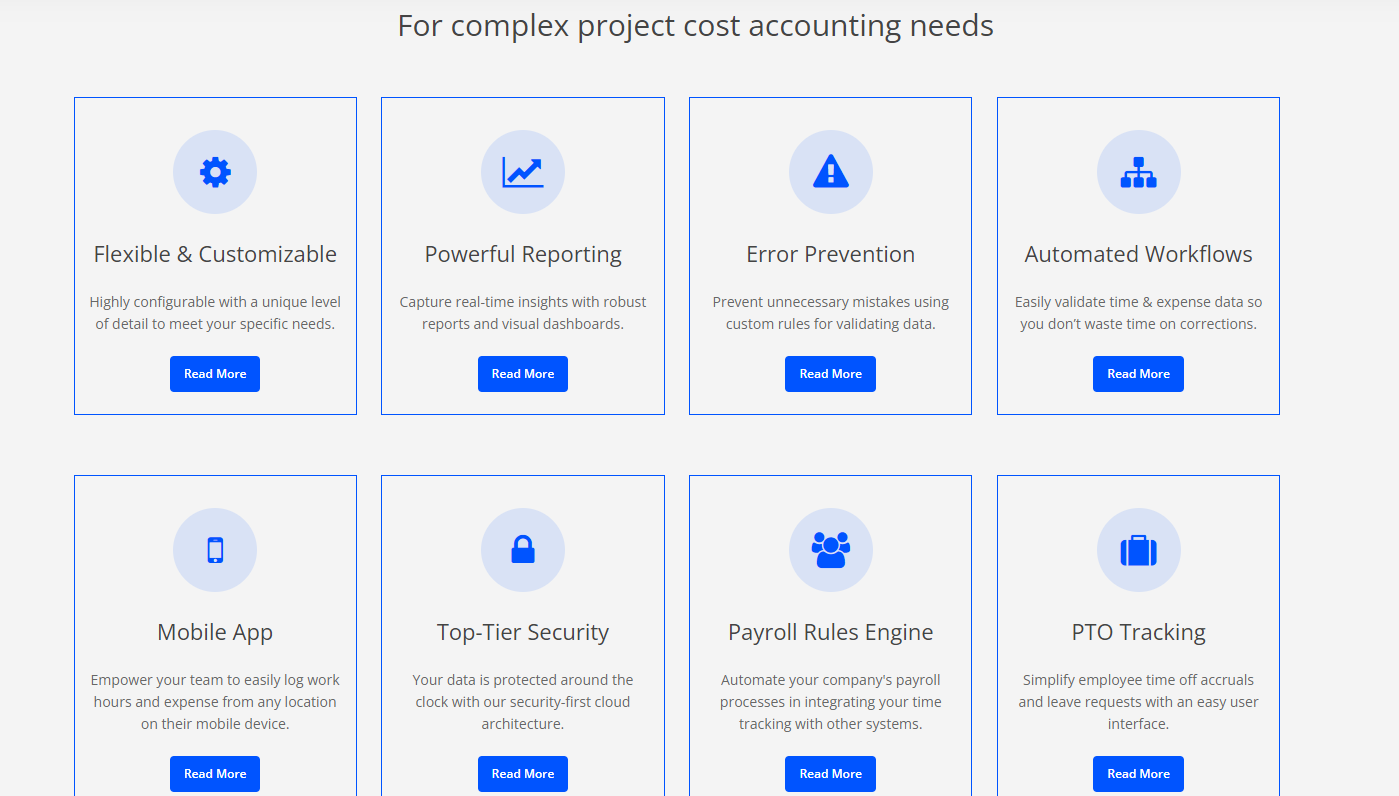The height and width of the screenshot is (796, 1399).
Task: Click Read More under Mobile App
Action: [215, 773]
